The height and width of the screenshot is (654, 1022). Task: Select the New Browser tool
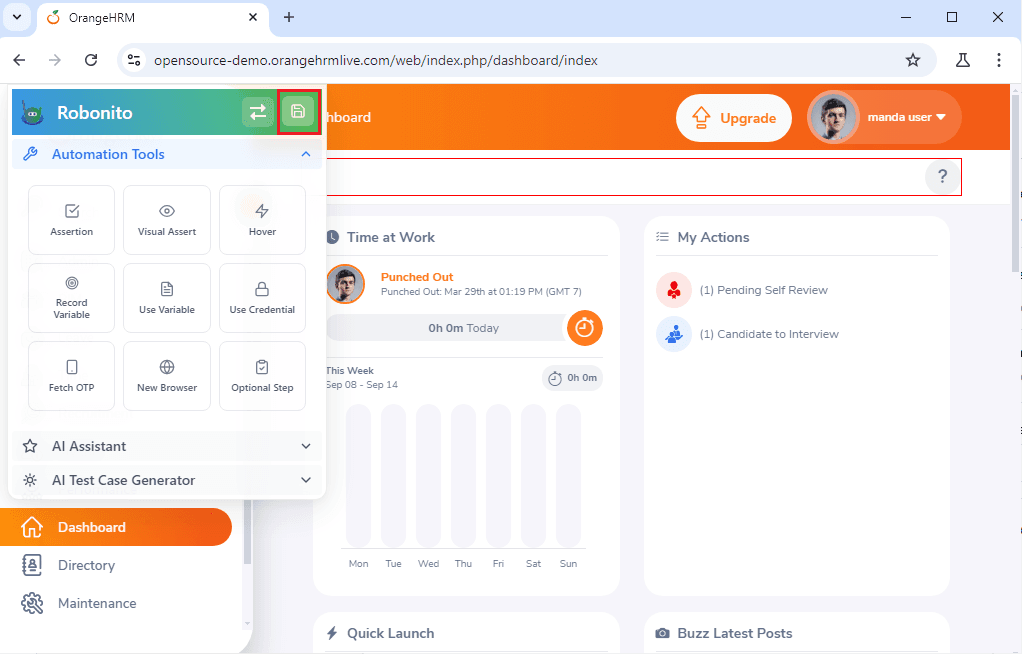[x=167, y=376]
